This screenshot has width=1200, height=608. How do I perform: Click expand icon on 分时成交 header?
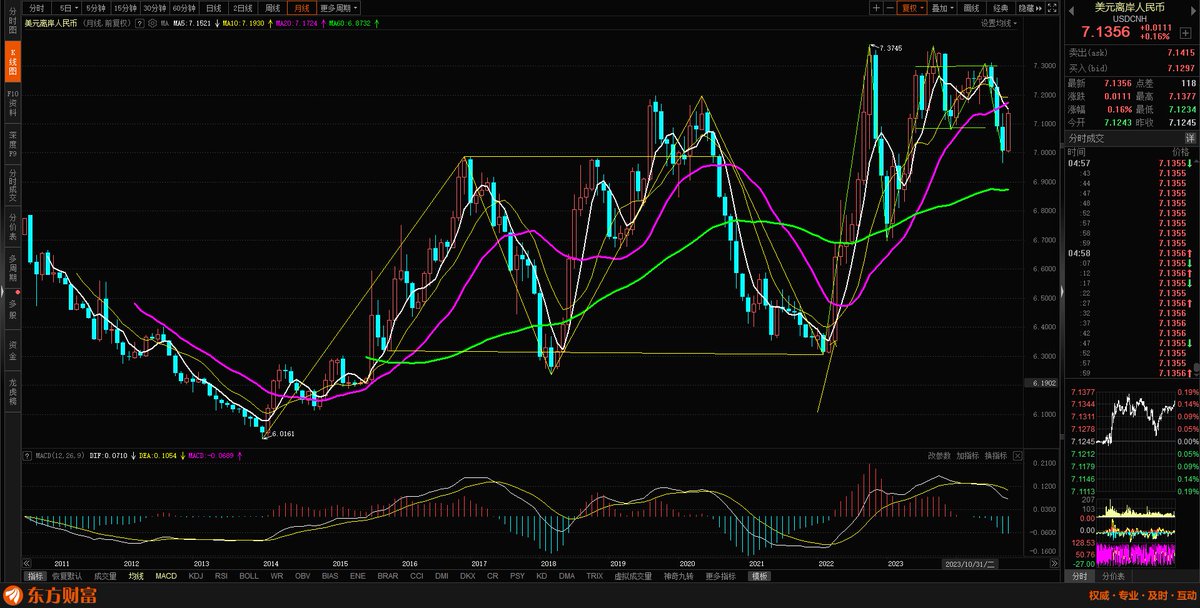pos(1190,137)
